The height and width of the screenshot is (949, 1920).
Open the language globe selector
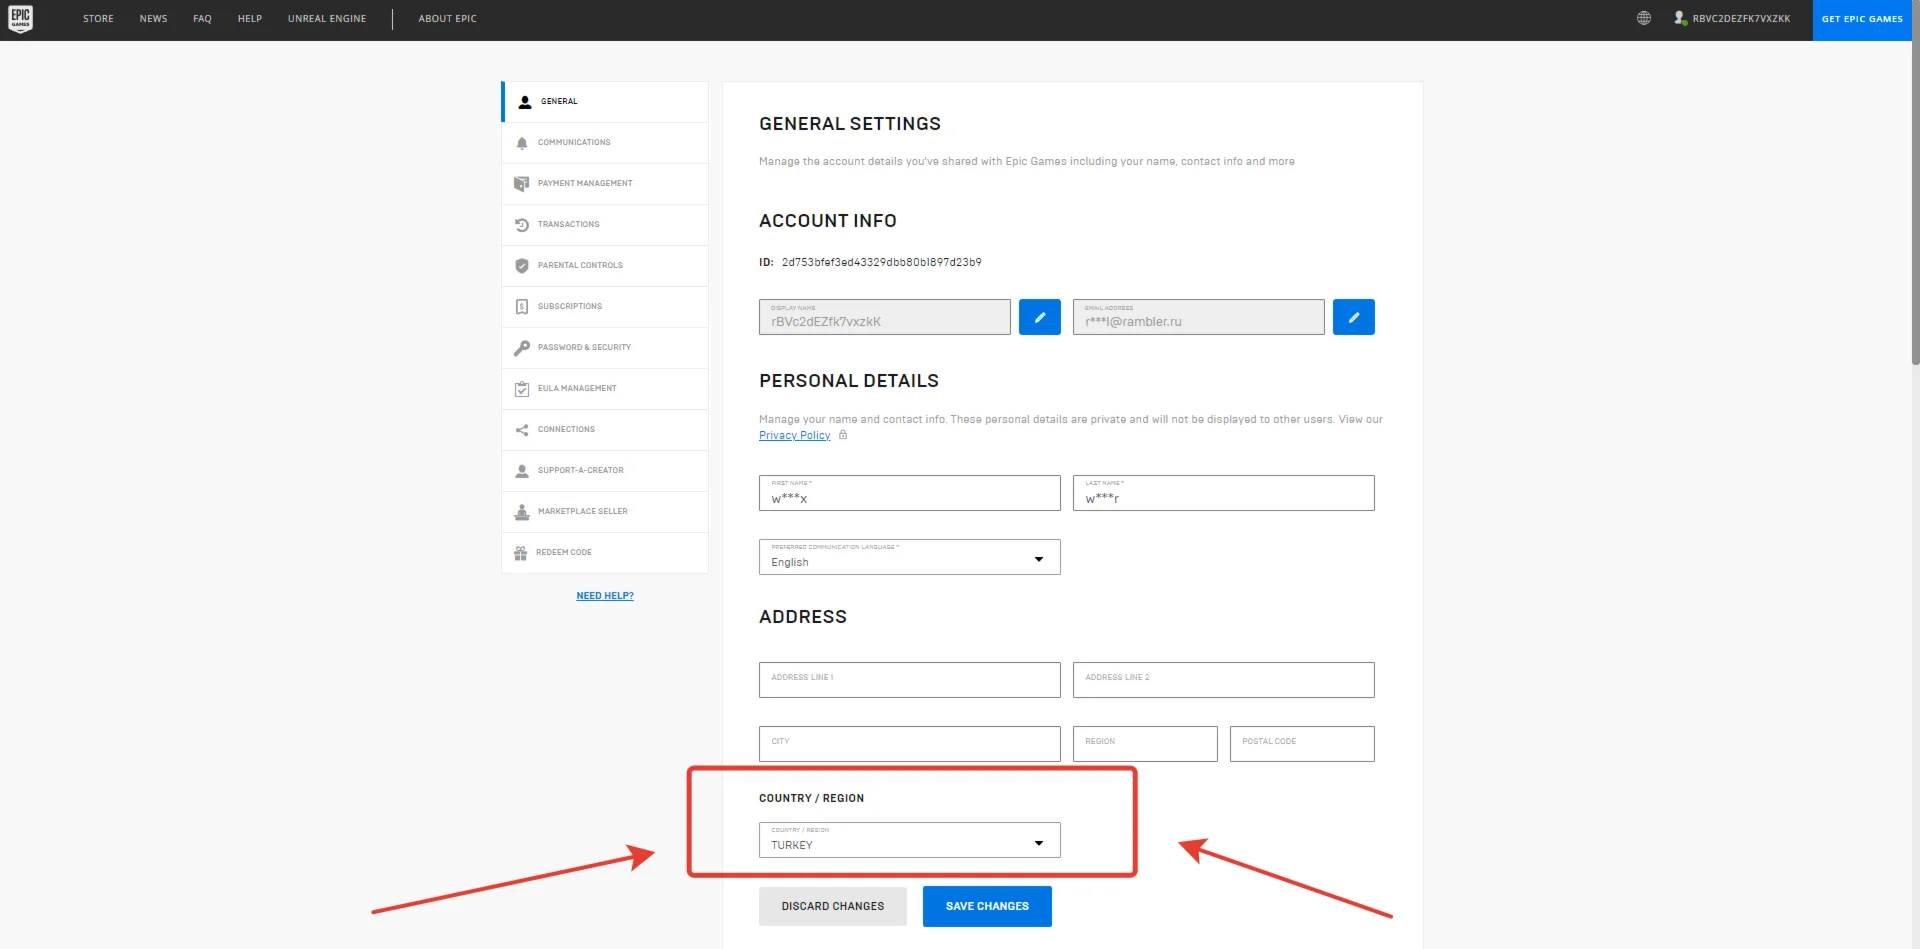pyautogui.click(x=1643, y=18)
